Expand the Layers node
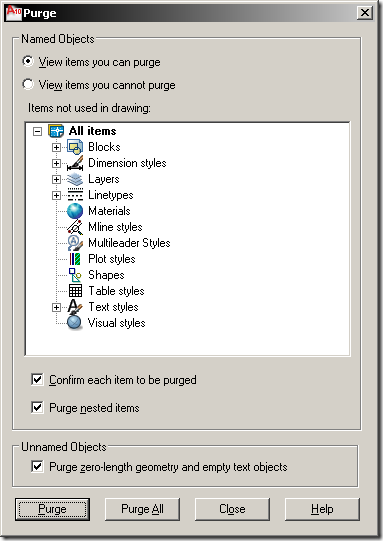Screen dimensions: 383x541 coord(56,179)
